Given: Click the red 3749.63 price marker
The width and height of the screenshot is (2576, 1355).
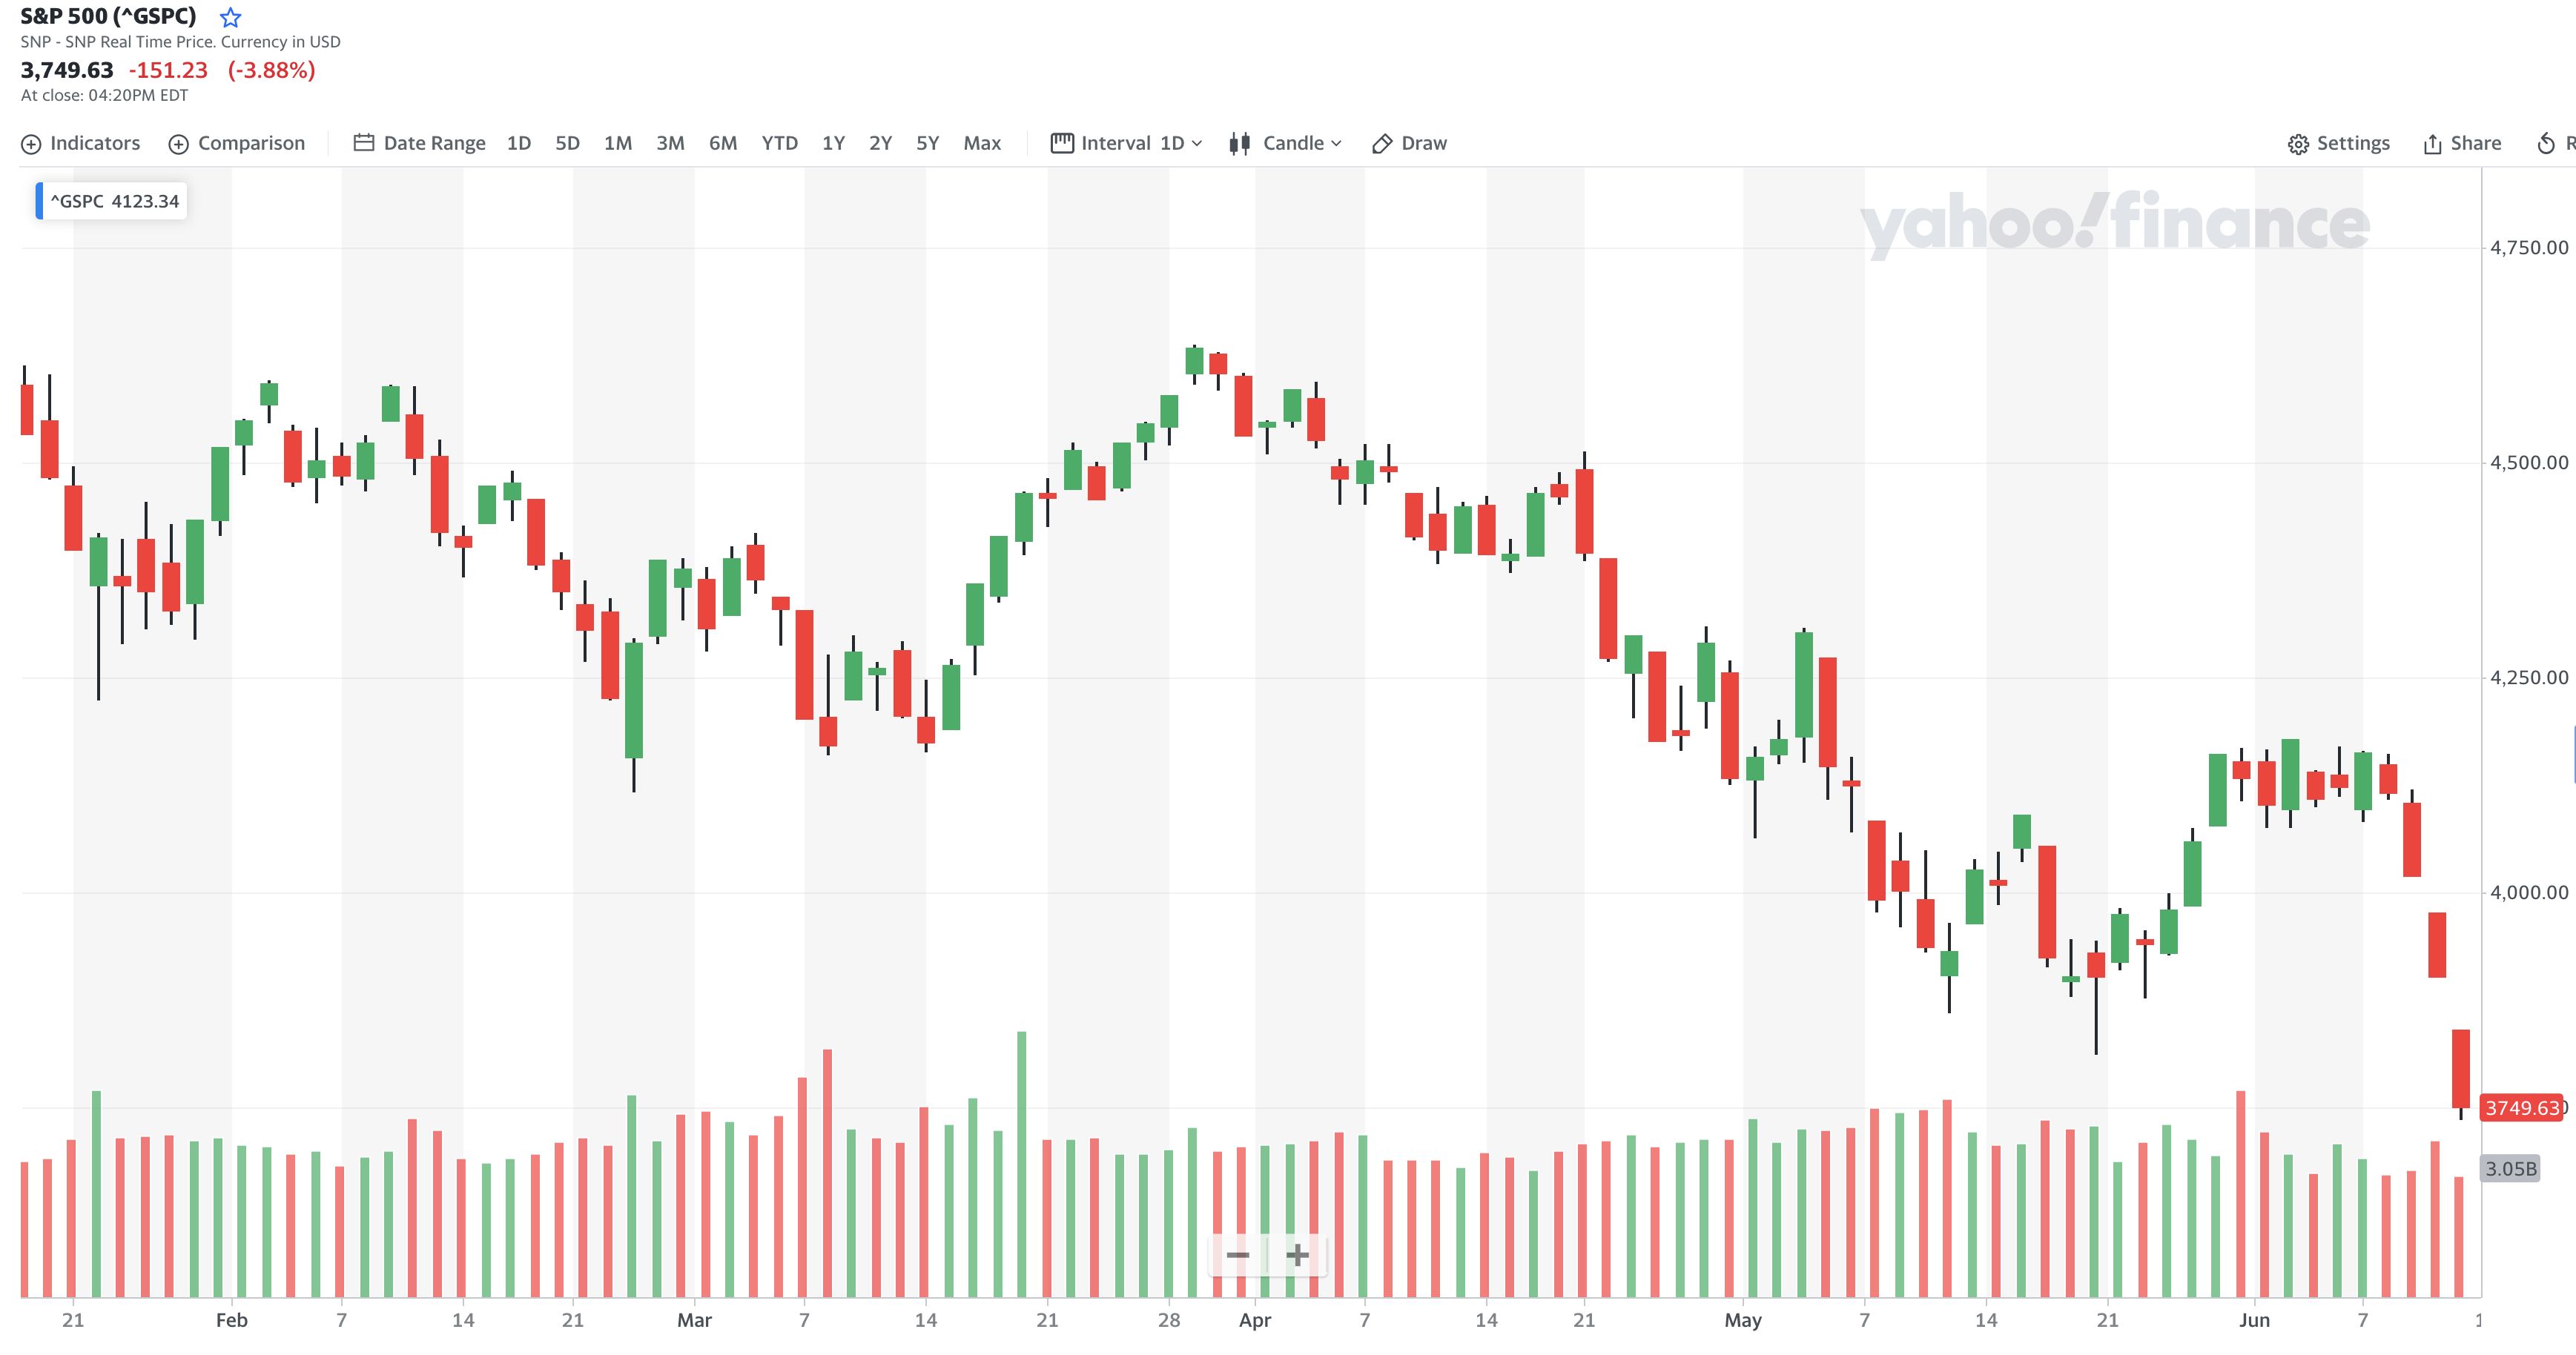Looking at the screenshot, I should 2521,1108.
